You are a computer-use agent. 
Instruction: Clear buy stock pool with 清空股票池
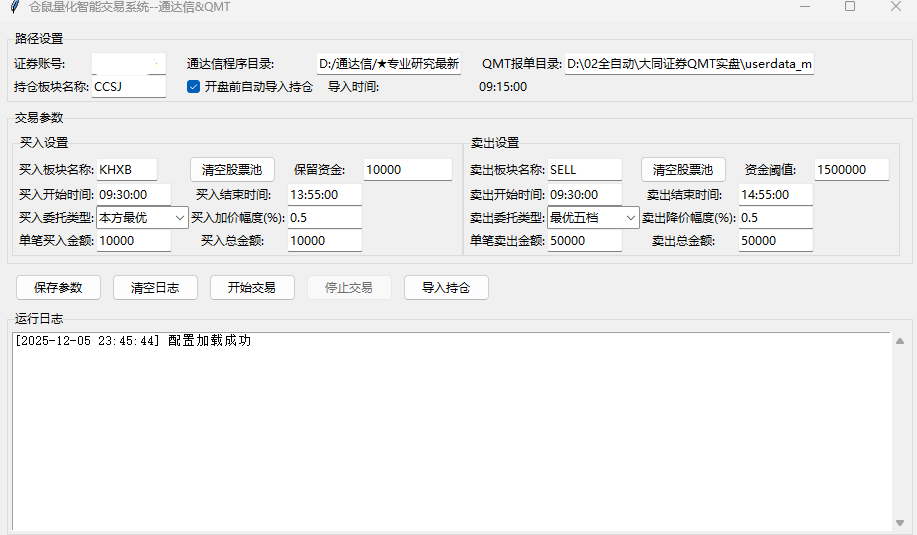pos(232,170)
